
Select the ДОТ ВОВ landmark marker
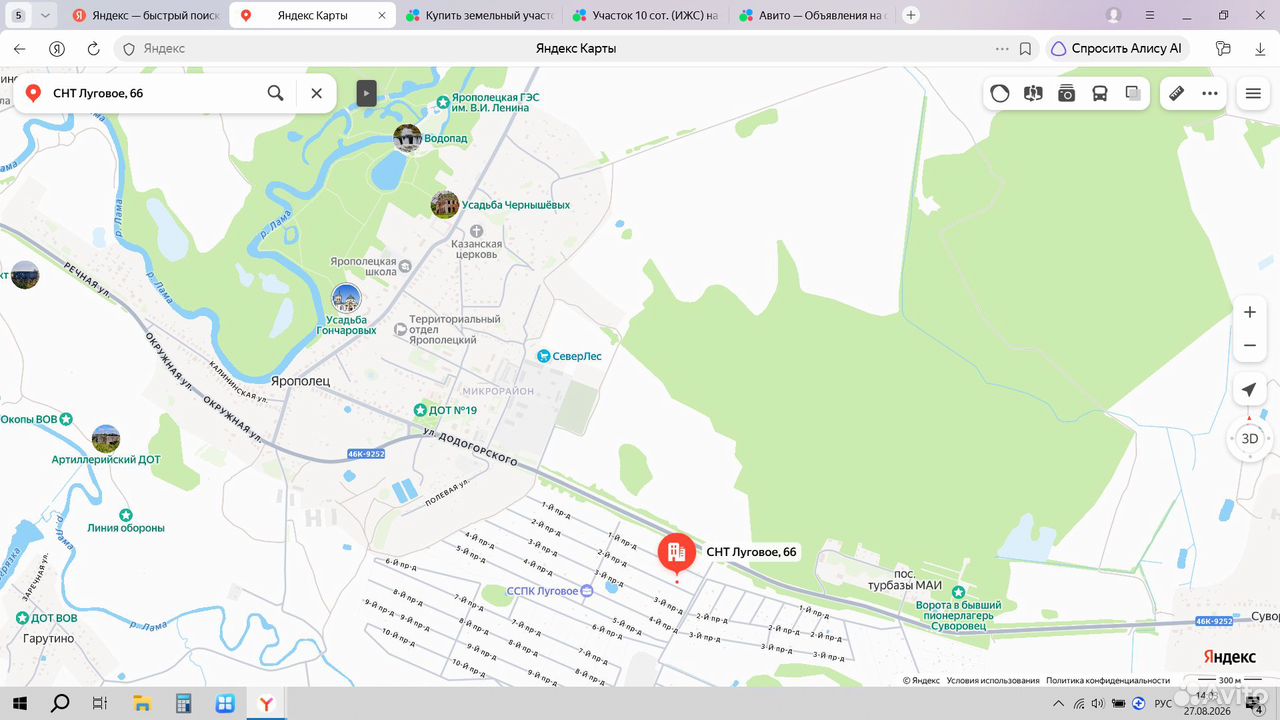[22, 618]
